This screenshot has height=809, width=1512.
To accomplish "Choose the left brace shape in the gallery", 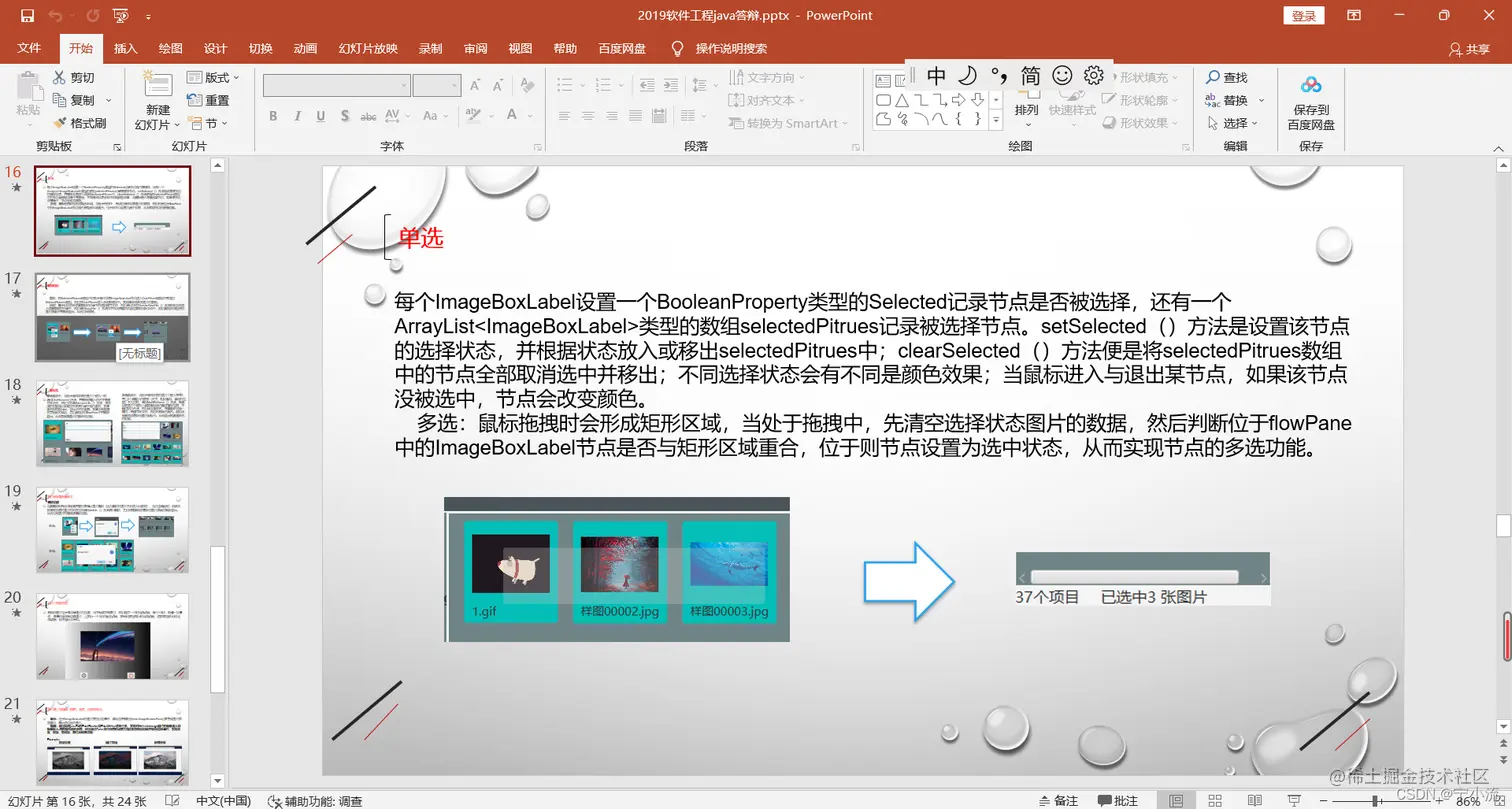I will [x=958, y=119].
